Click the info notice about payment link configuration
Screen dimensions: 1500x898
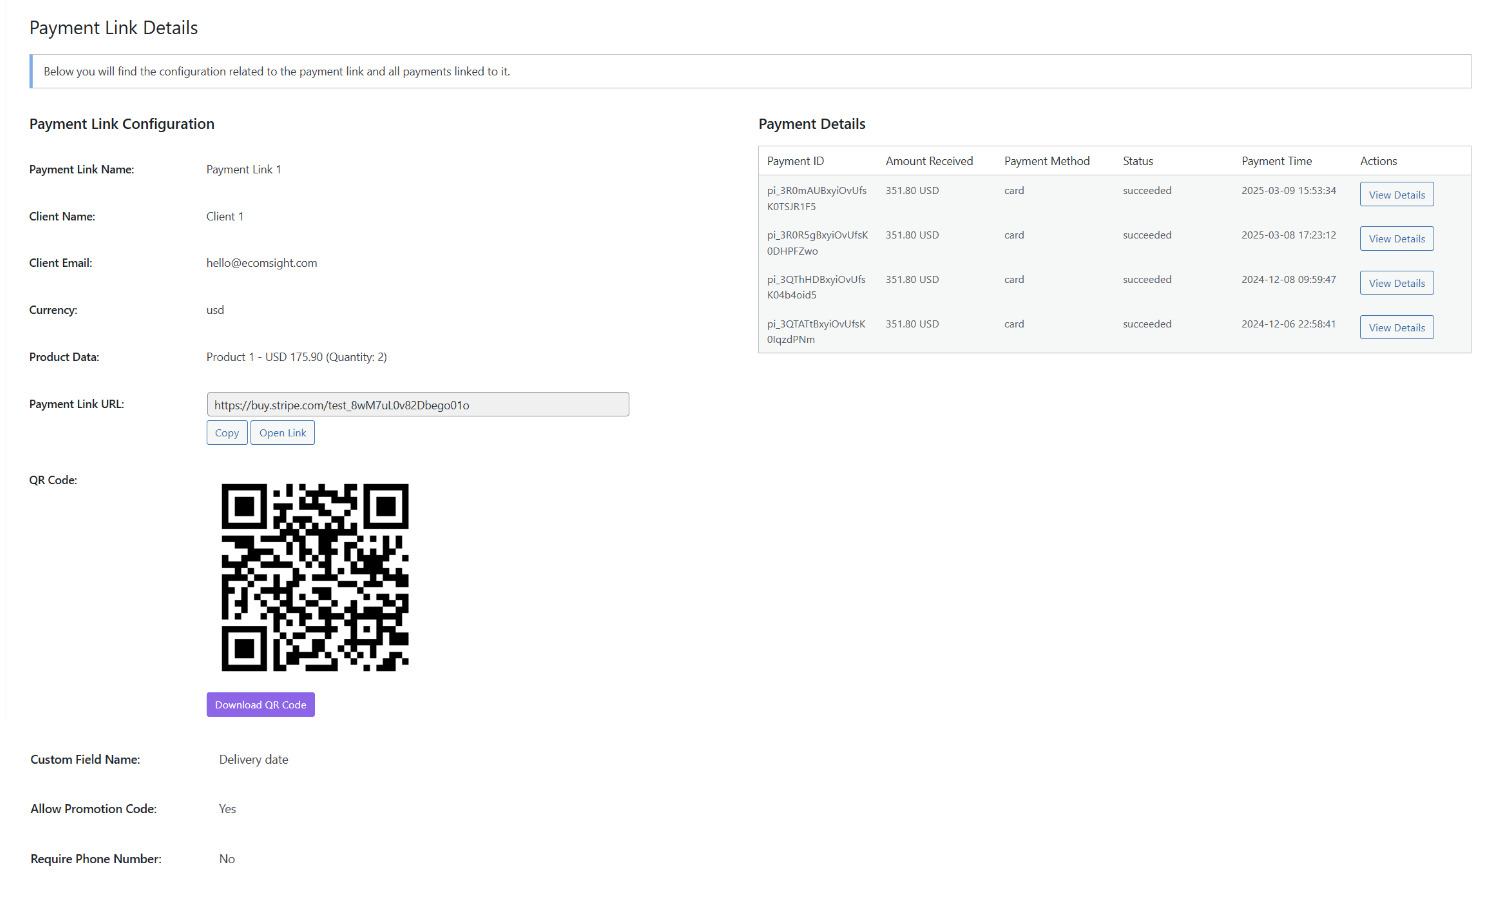(x=750, y=71)
